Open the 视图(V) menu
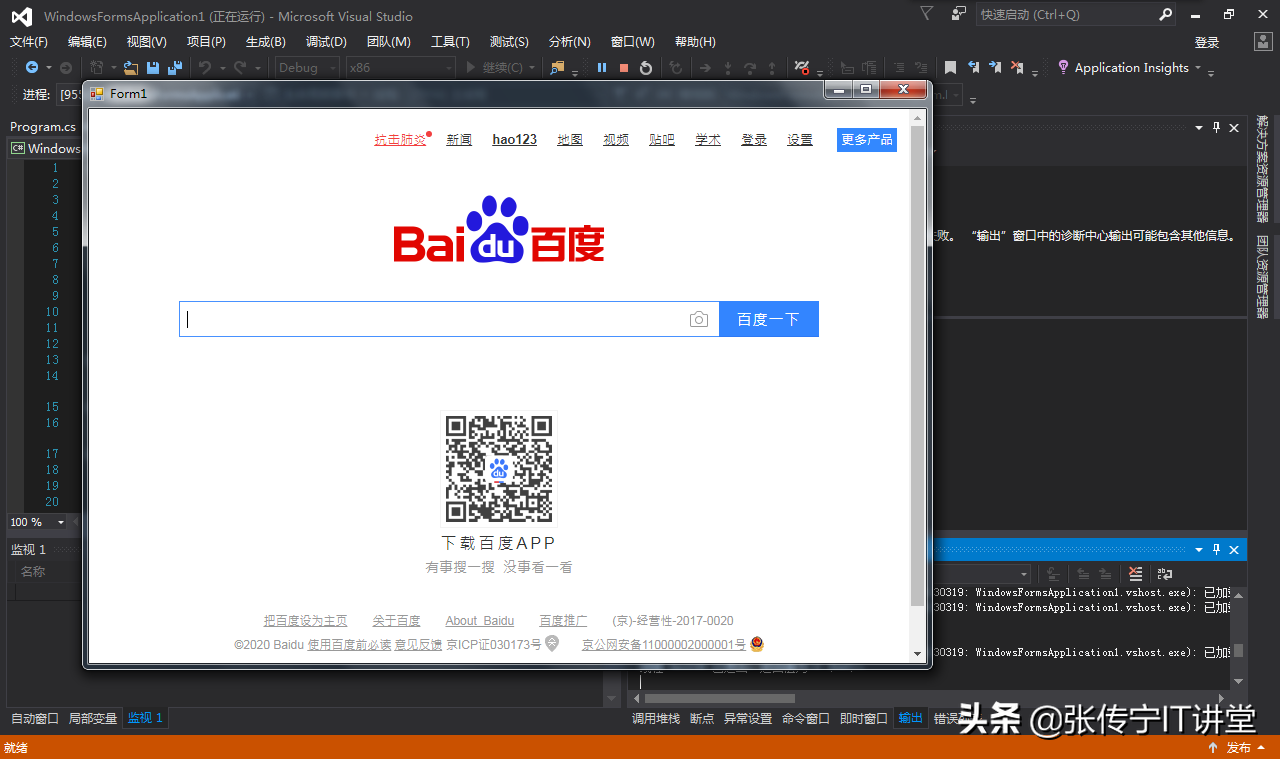 point(147,42)
